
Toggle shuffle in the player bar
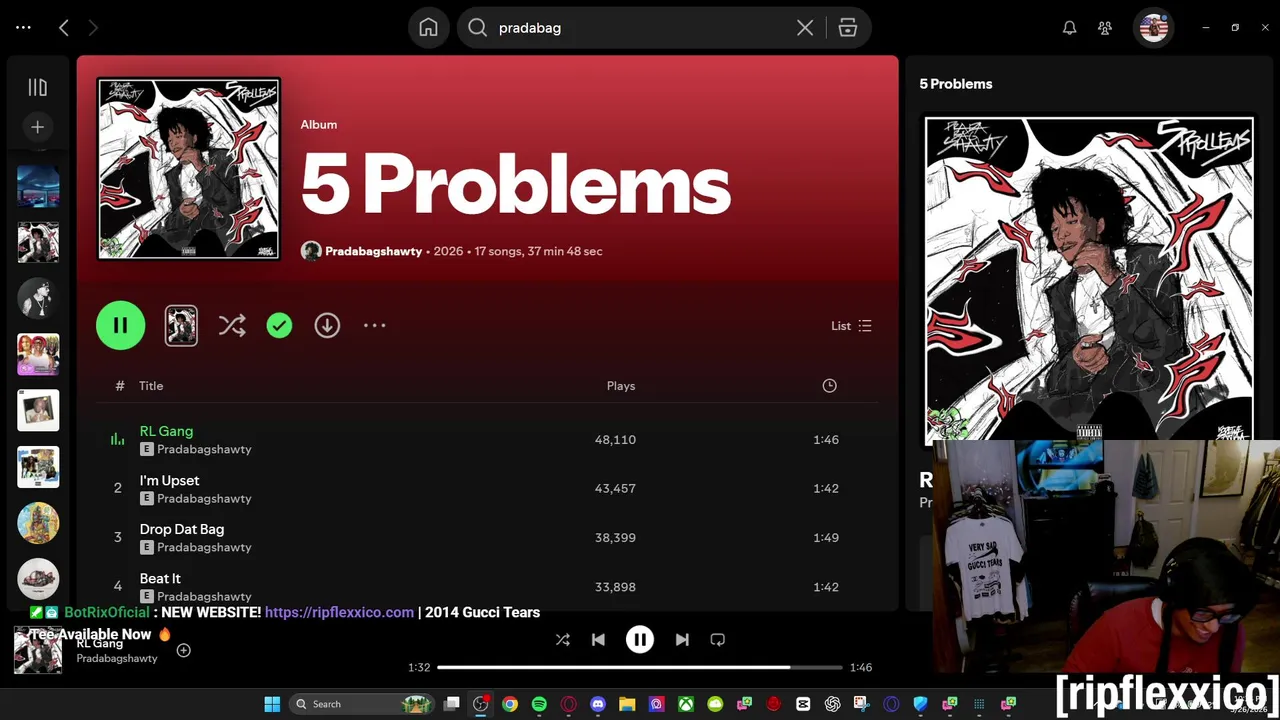pos(562,640)
